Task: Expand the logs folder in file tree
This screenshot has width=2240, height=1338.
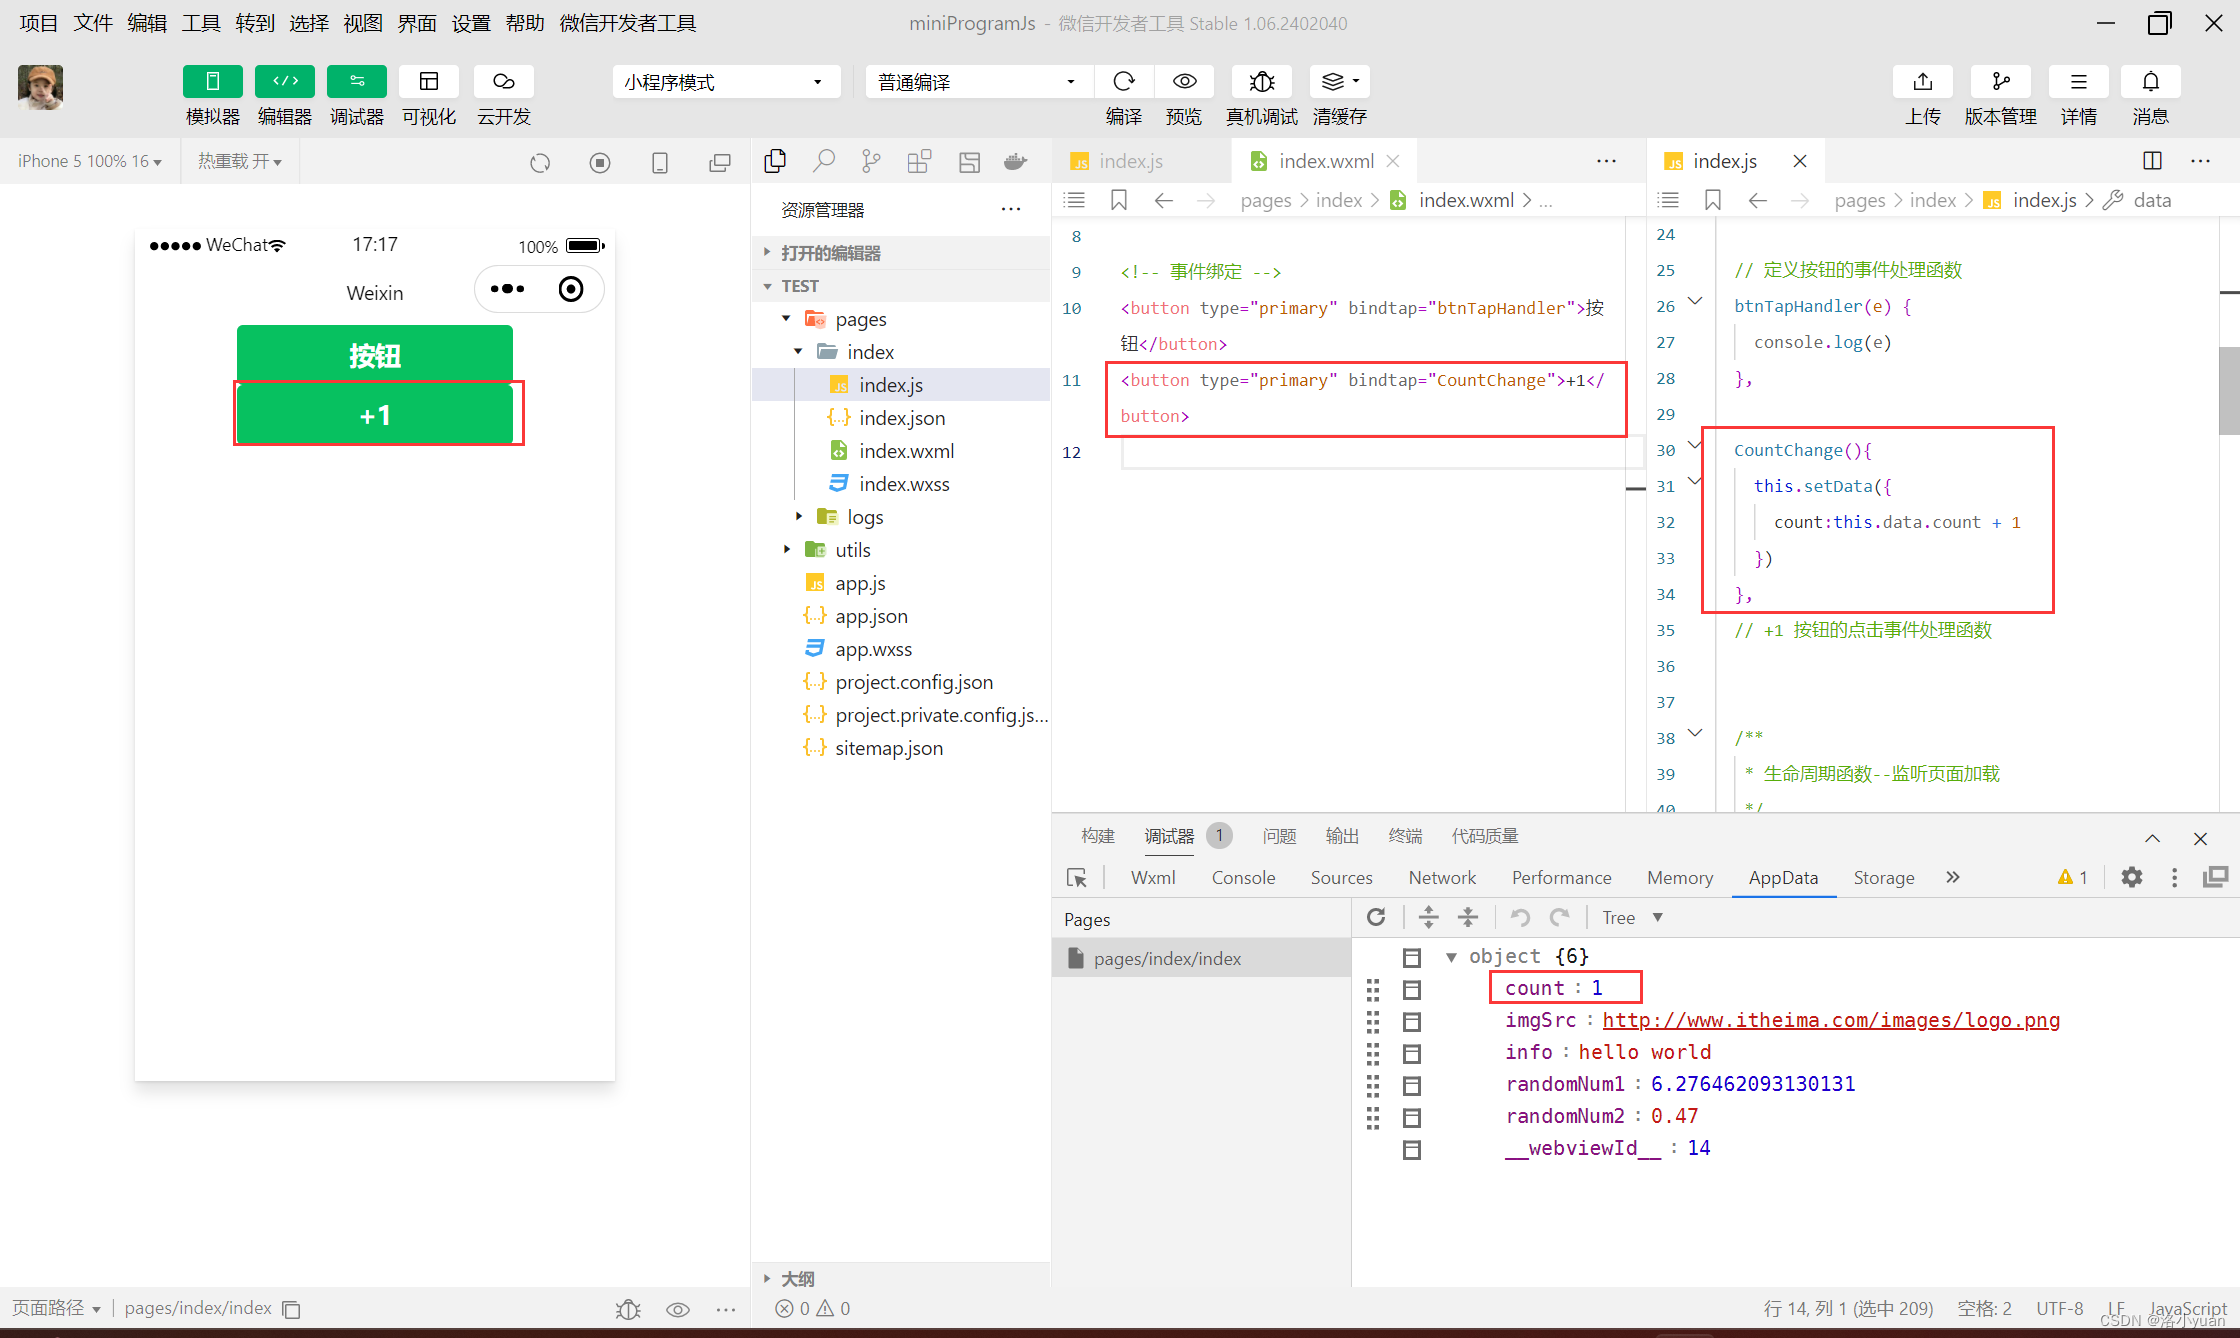Action: (865, 517)
